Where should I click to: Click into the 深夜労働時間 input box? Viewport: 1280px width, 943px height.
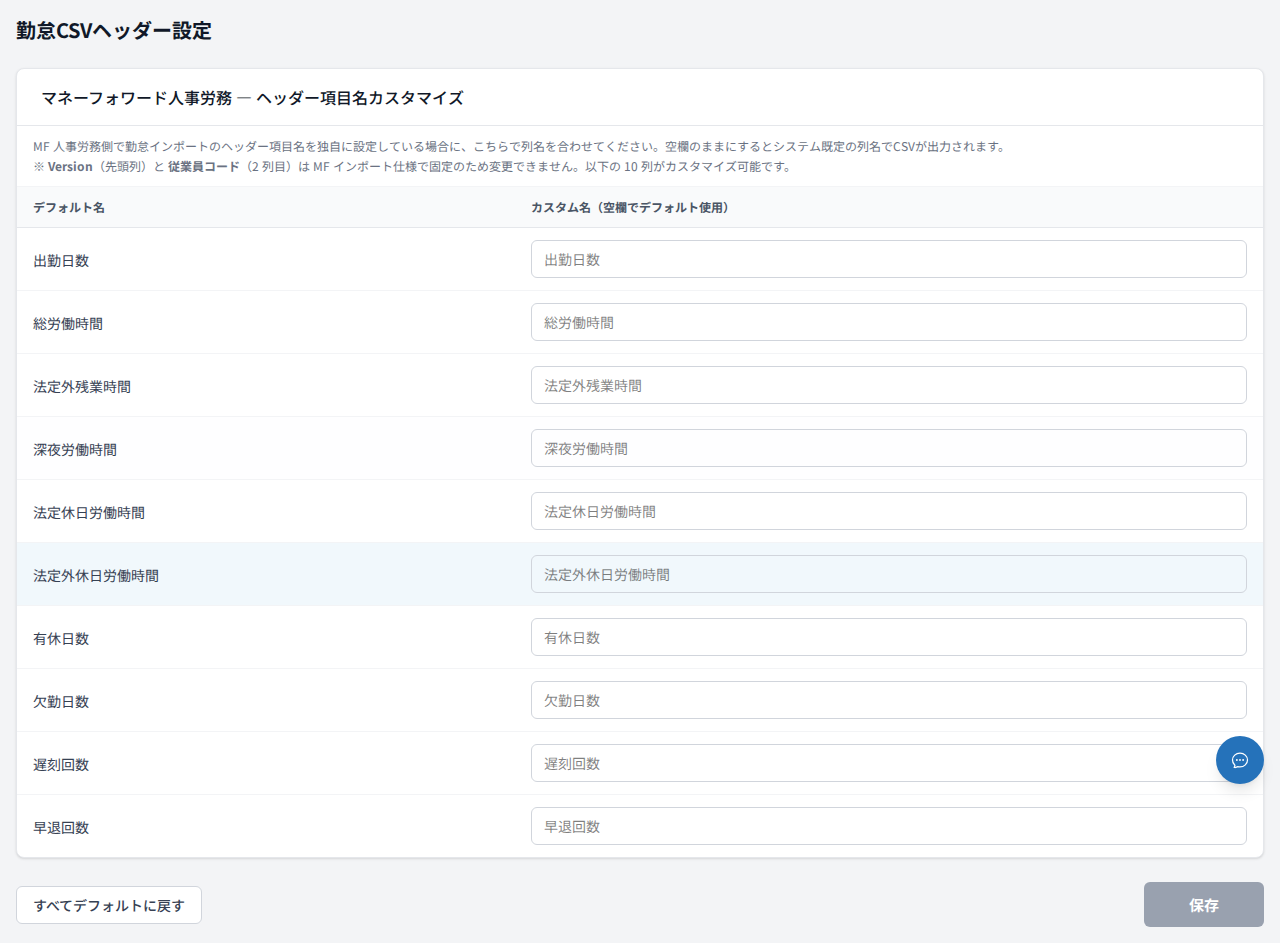pos(889,448)
